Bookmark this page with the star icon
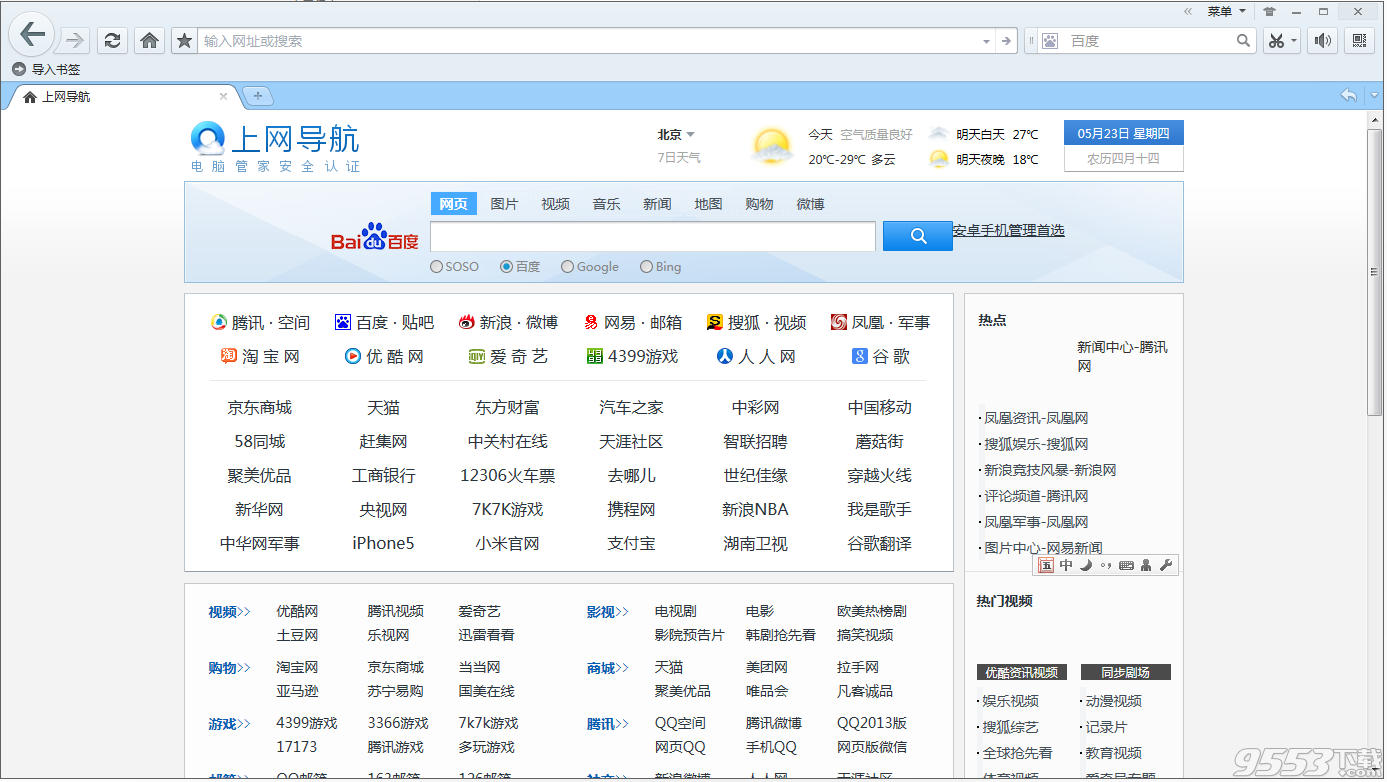The width and height of the screenshot is (1387, 782). [184, 41]
